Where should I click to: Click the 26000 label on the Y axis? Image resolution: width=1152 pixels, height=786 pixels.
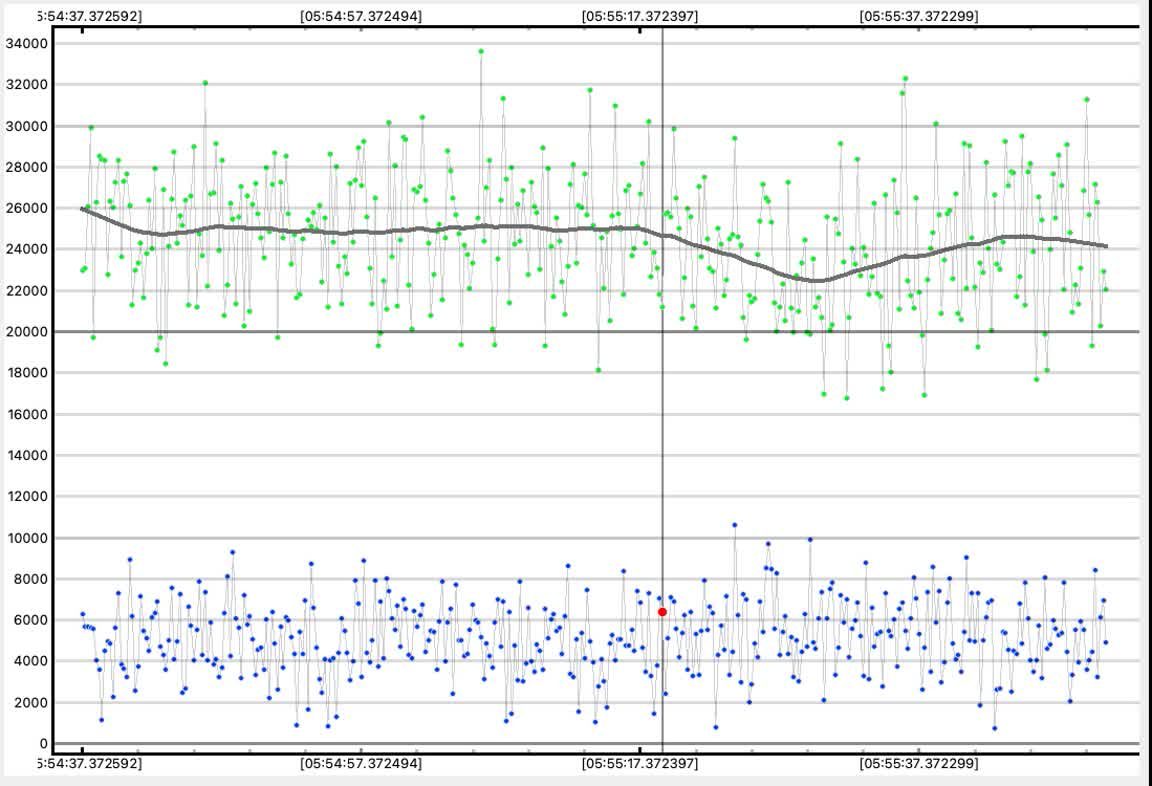pyautogui.click(x=28, y=208)
